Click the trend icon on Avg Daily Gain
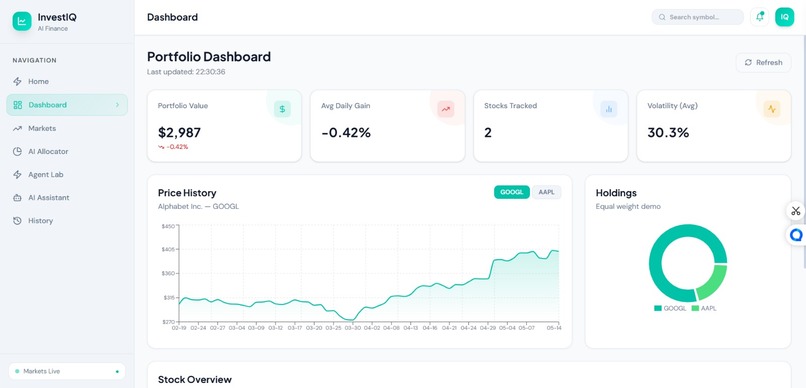This screenshot has width=806, height=388. (x=446, y=109)
